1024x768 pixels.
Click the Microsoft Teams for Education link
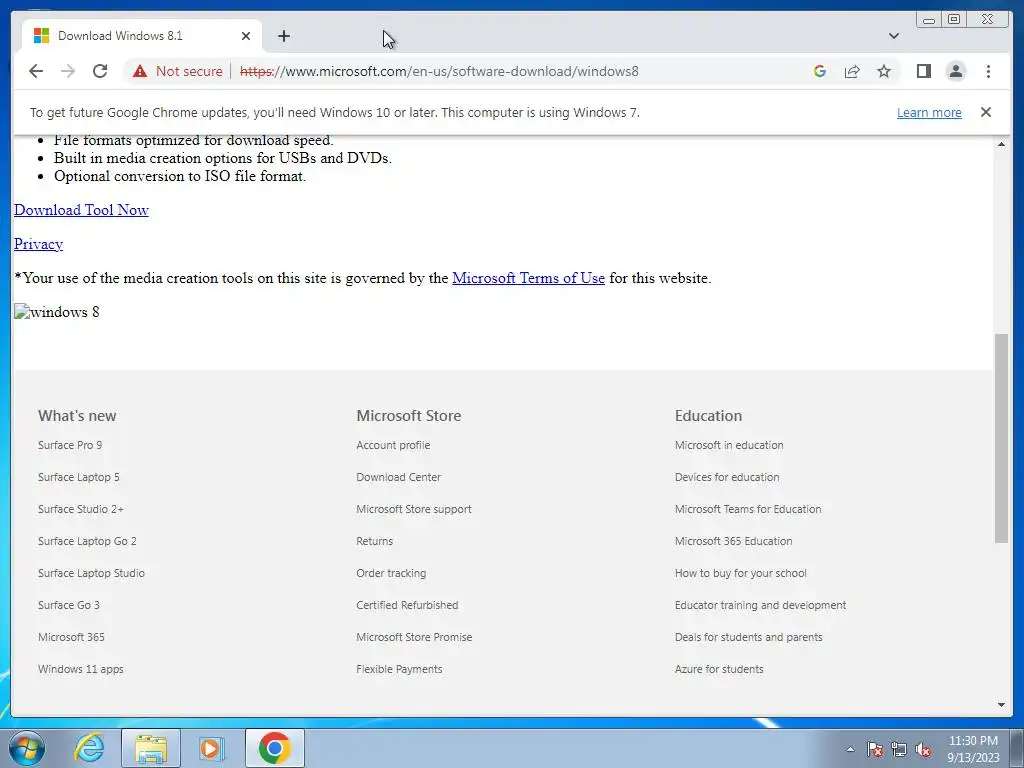pyautogui.click(x=748, y=509)
